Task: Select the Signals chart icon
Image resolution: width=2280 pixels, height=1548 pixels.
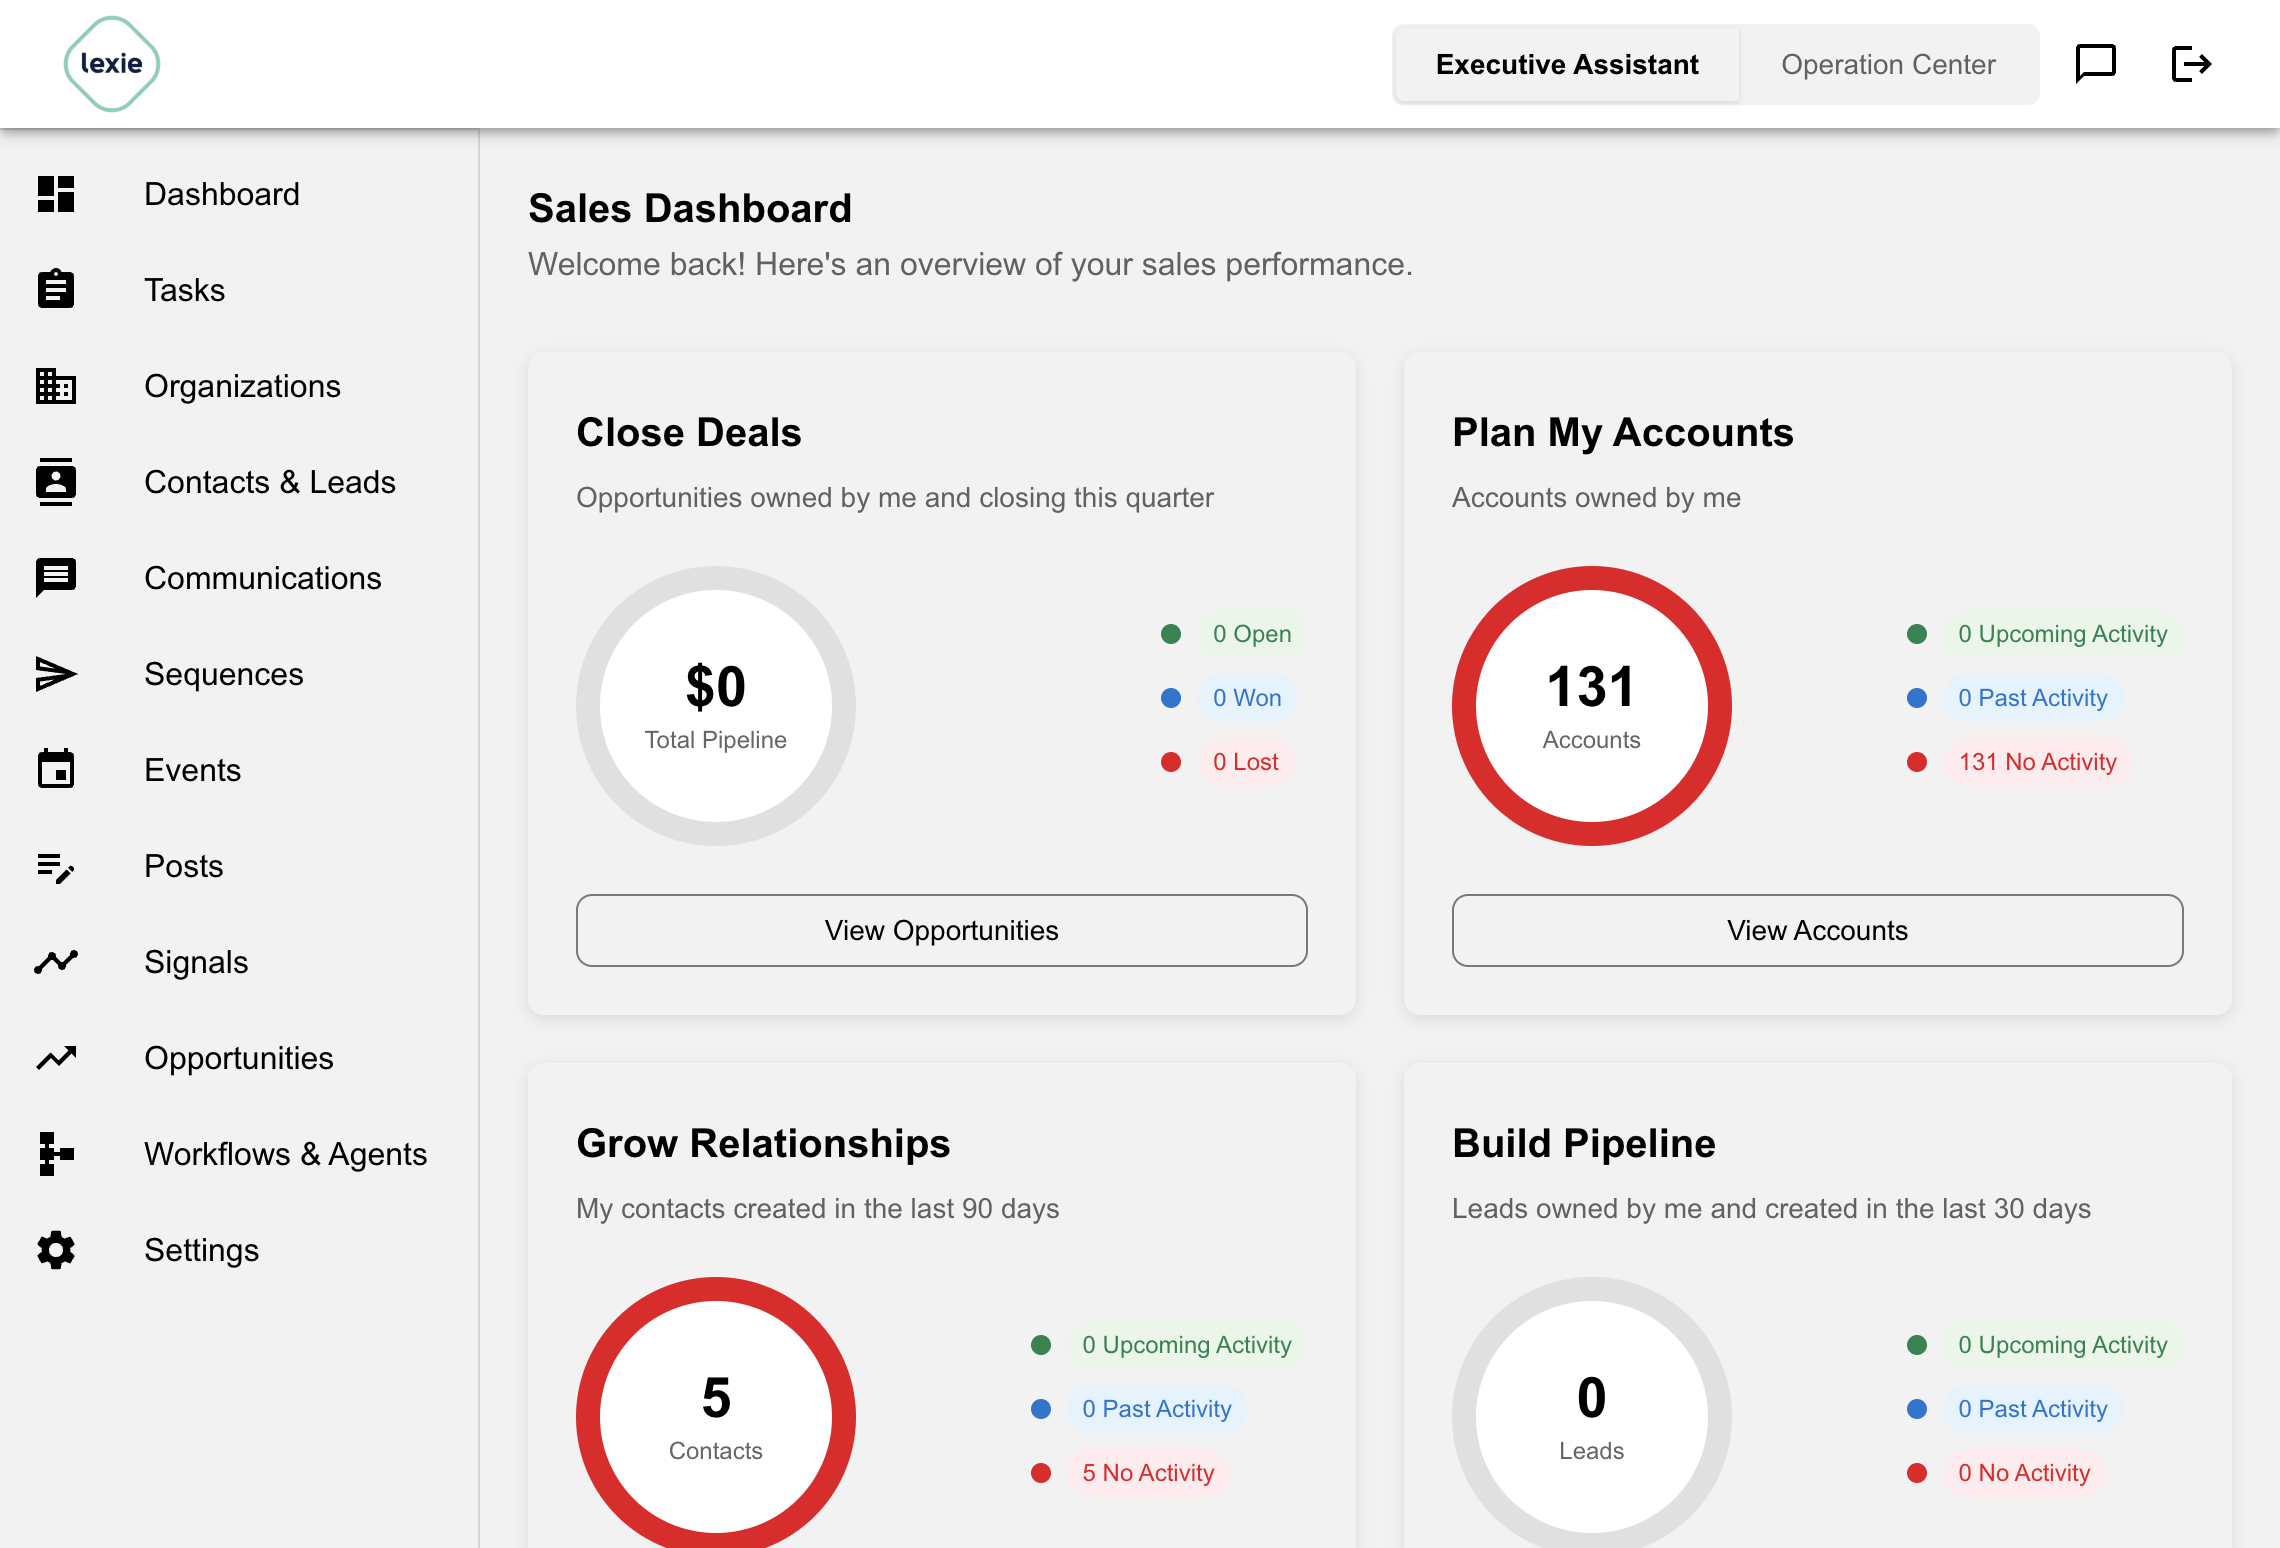Action: 56,962
